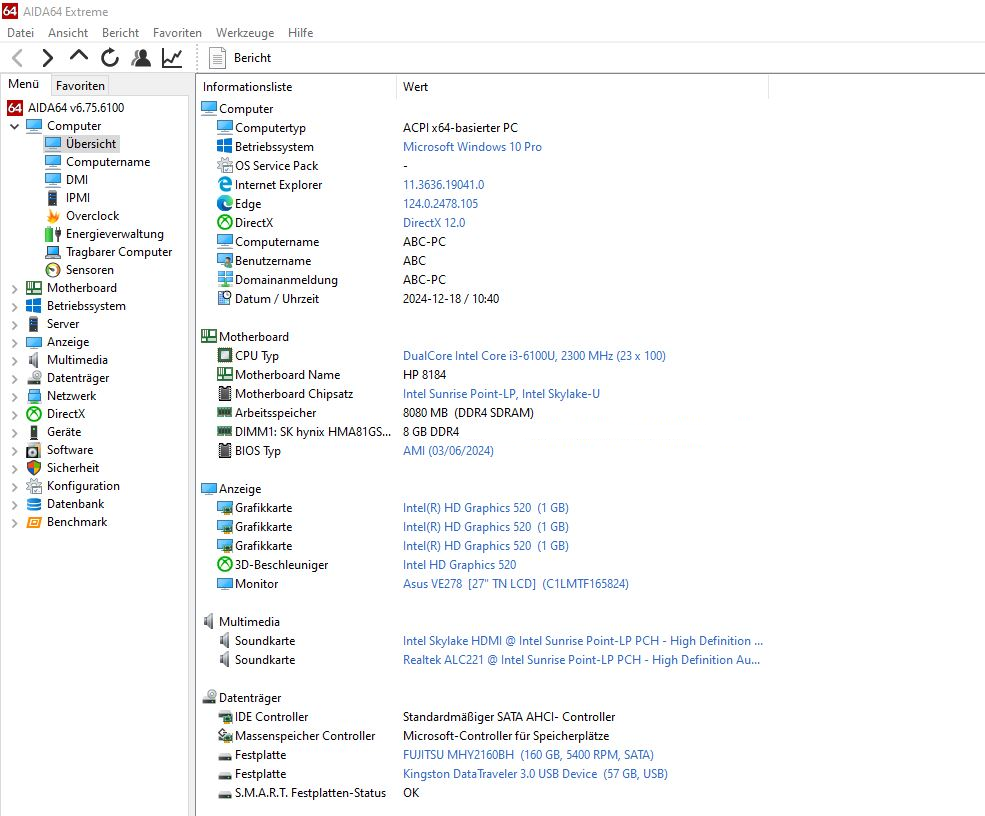Click the Bericht report button
Image resolution: width=985 pixels, height=816 pixels.
(x=241, y=58)
